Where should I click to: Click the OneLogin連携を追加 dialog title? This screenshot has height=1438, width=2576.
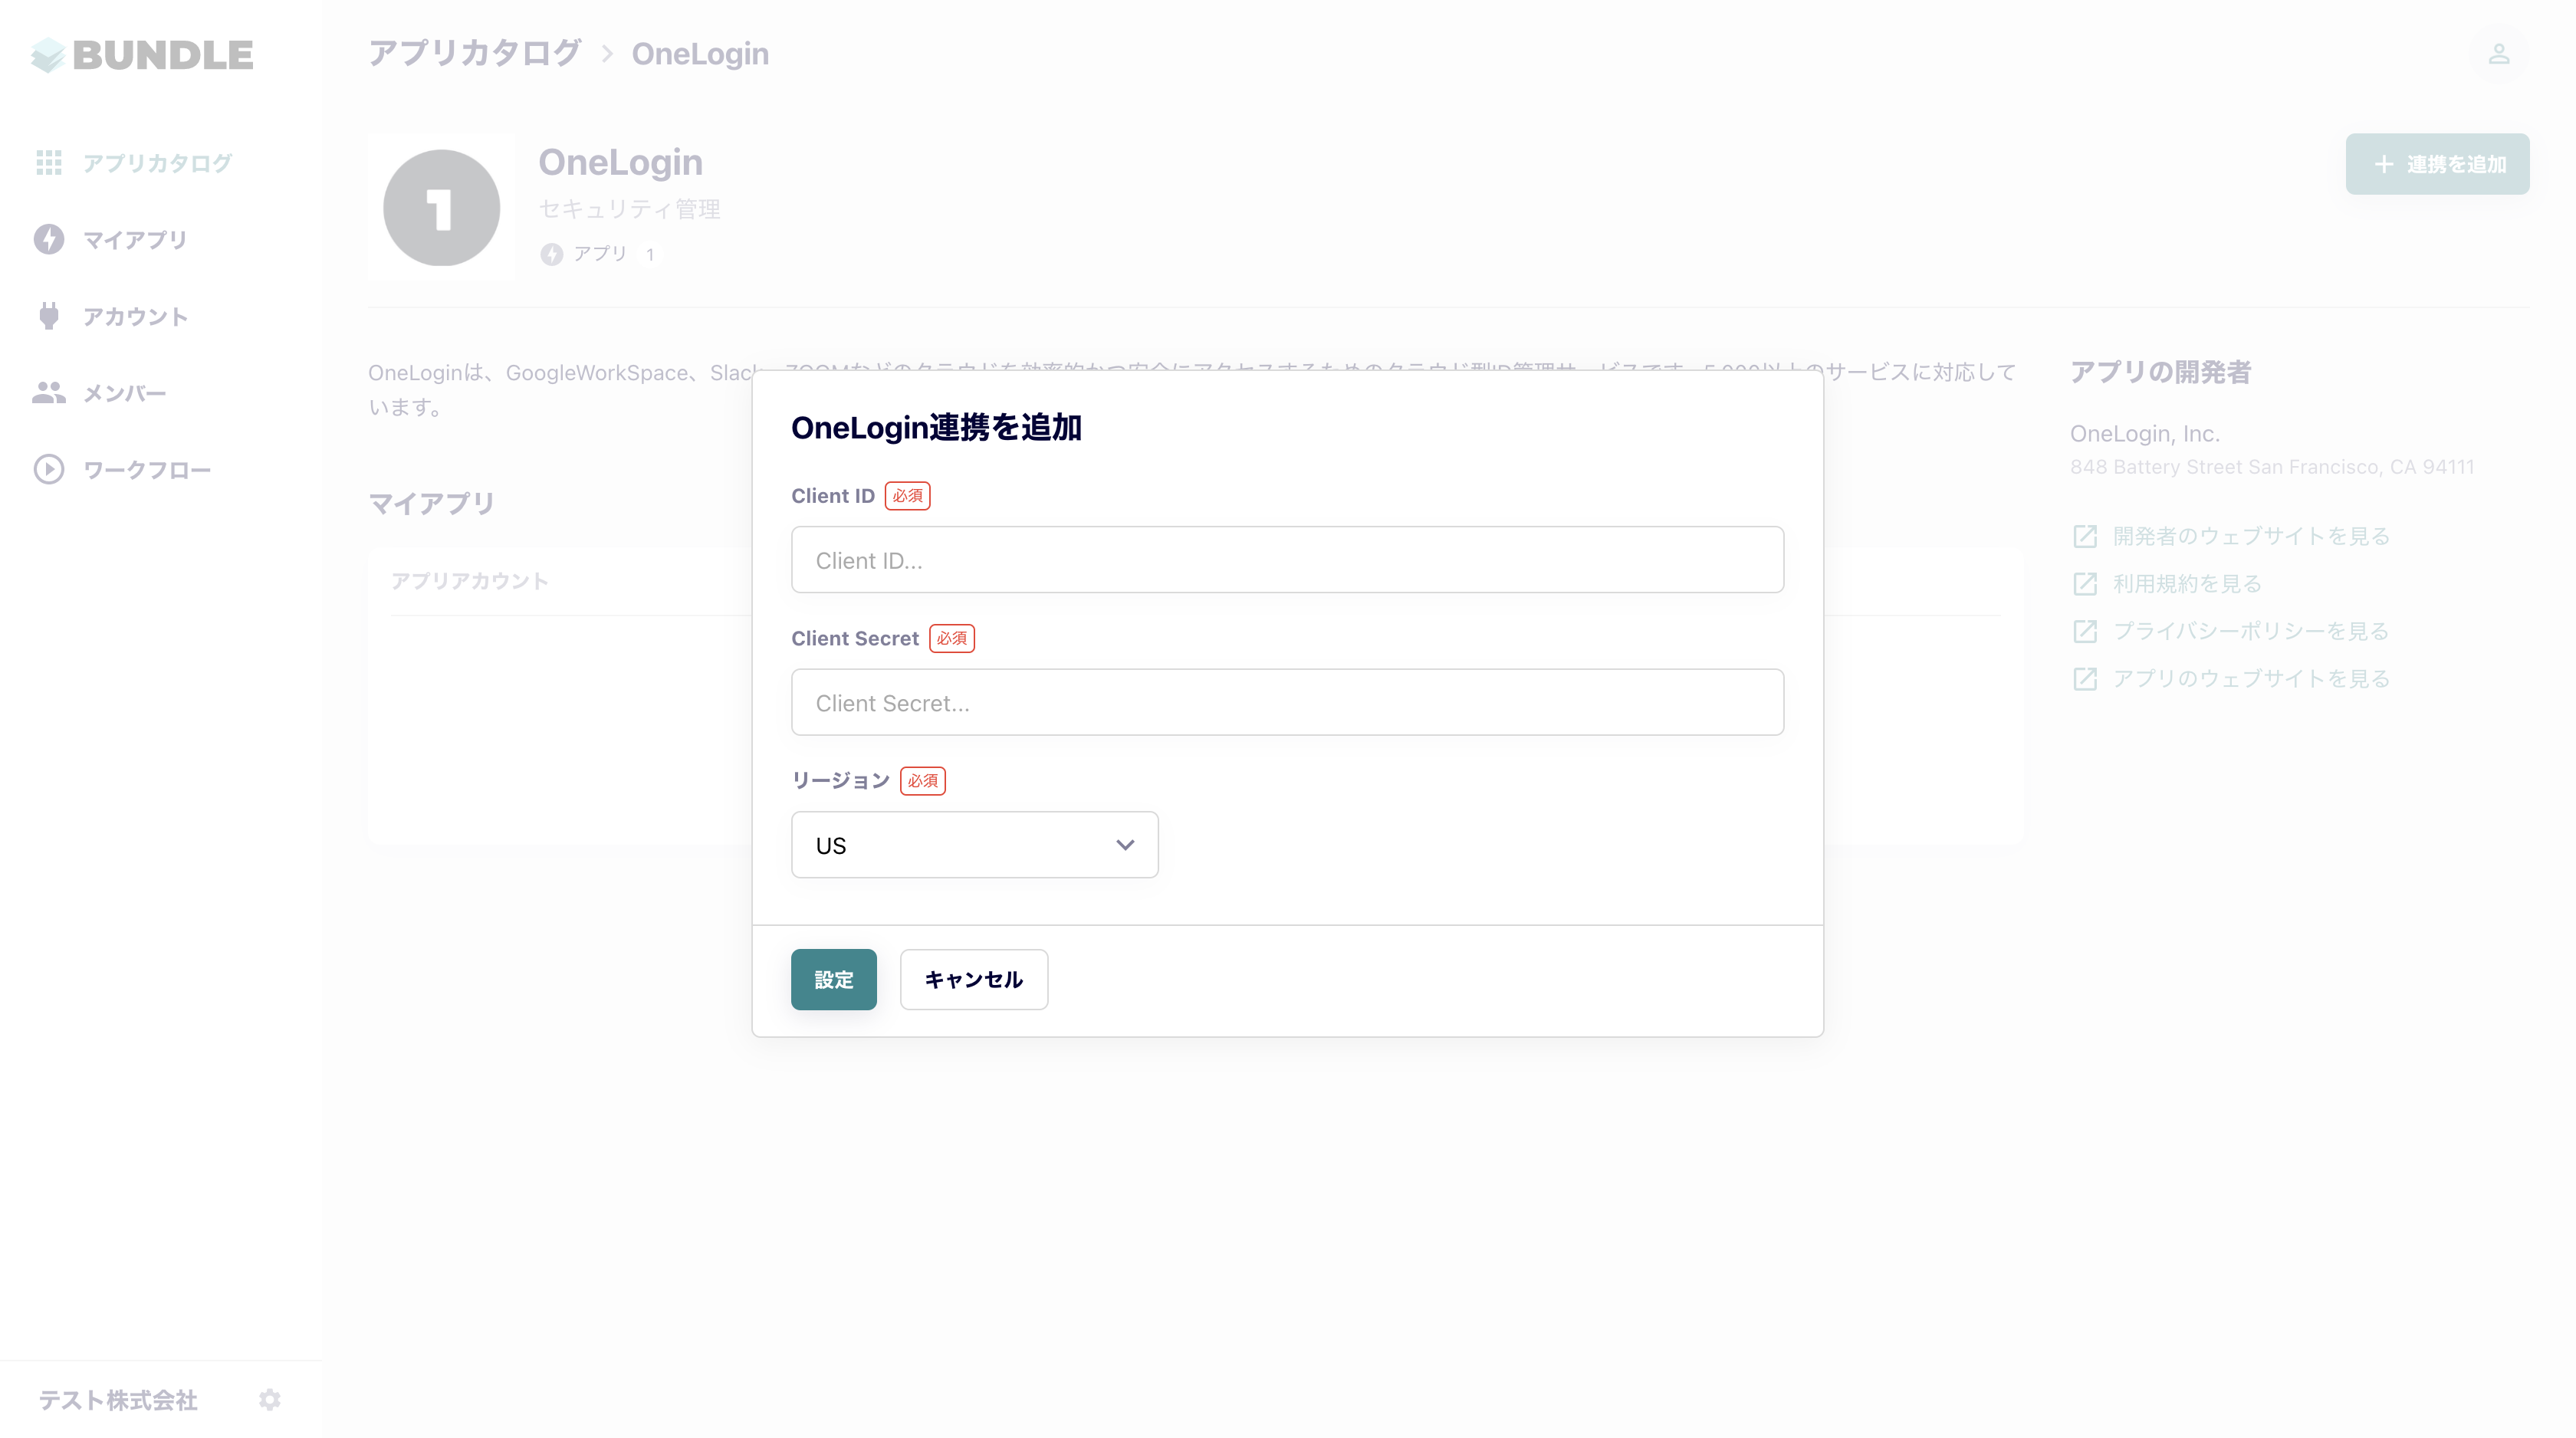(936, 428)
